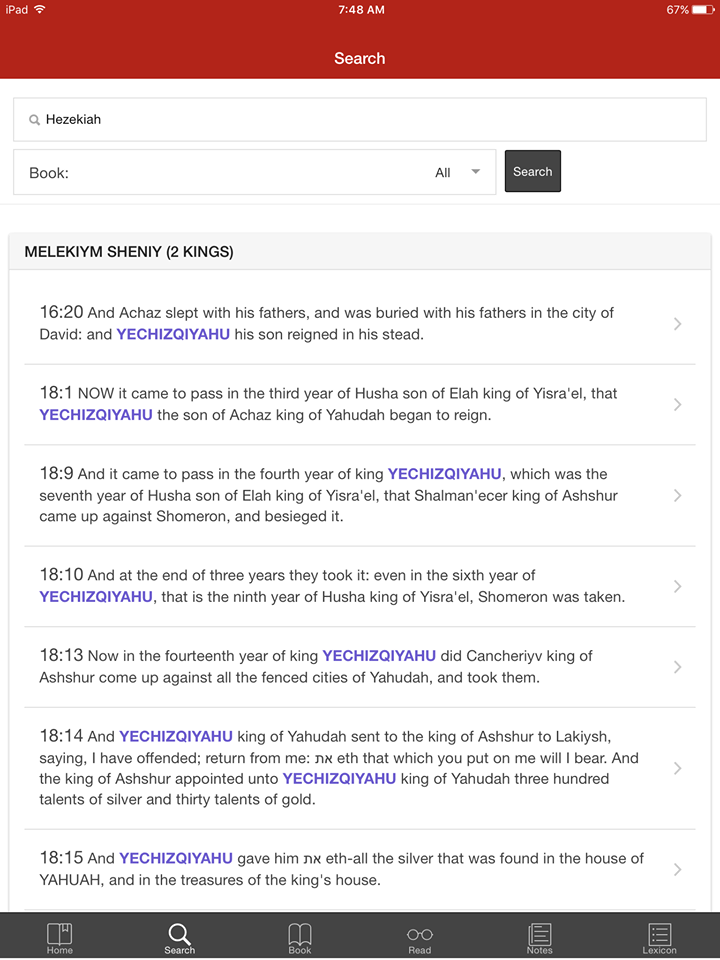The height and width of the screenshot is (960, 720).
Task: Focus the Hezekiah search text field
Action: (x=360, y=119)
